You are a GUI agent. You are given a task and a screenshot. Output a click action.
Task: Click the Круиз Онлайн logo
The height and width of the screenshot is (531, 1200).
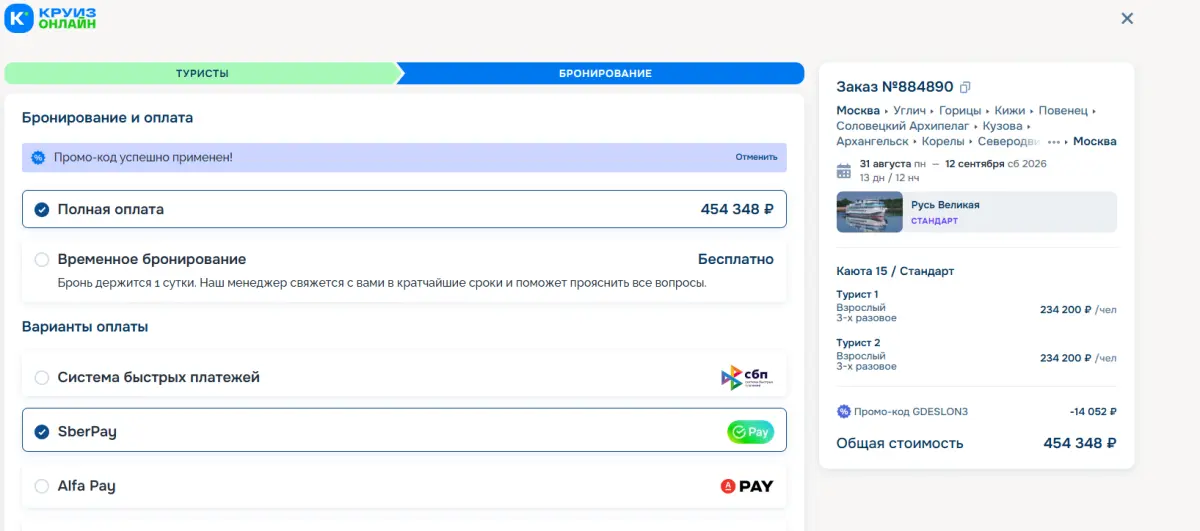click(x=50, y=18)
